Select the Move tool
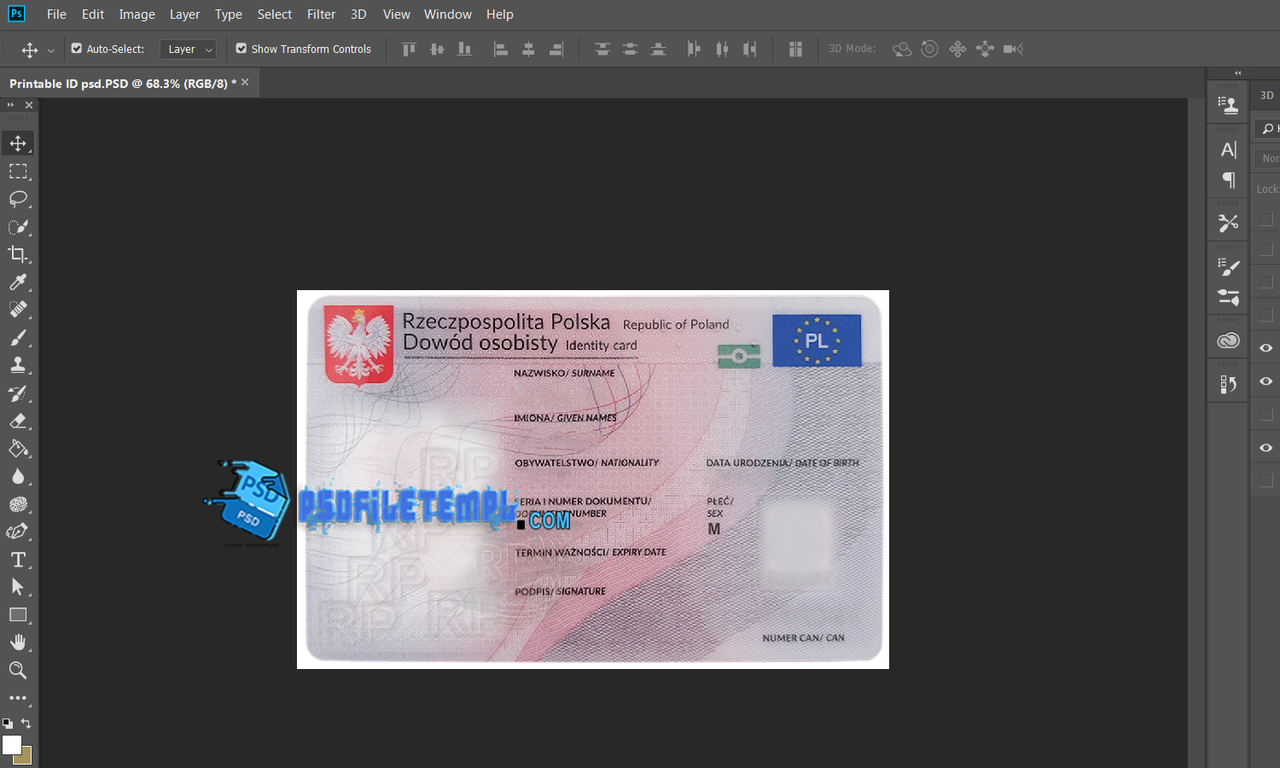 pos(18,143)
